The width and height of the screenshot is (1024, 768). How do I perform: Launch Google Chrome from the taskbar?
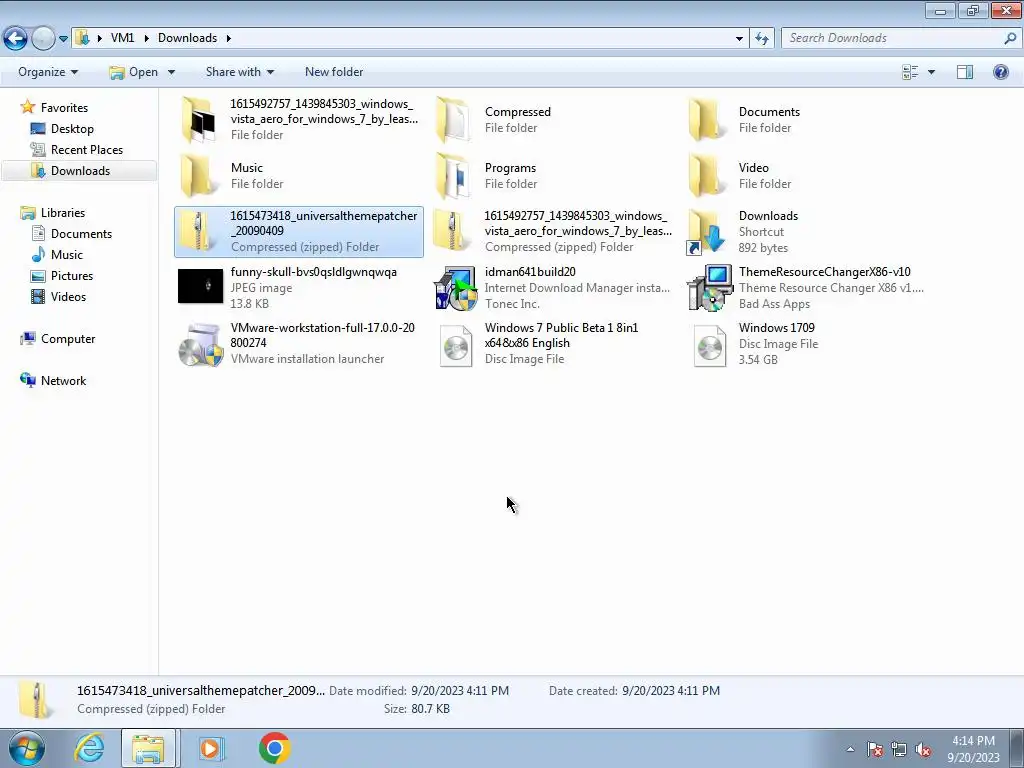pyautogui.click(x=274, y=748)
